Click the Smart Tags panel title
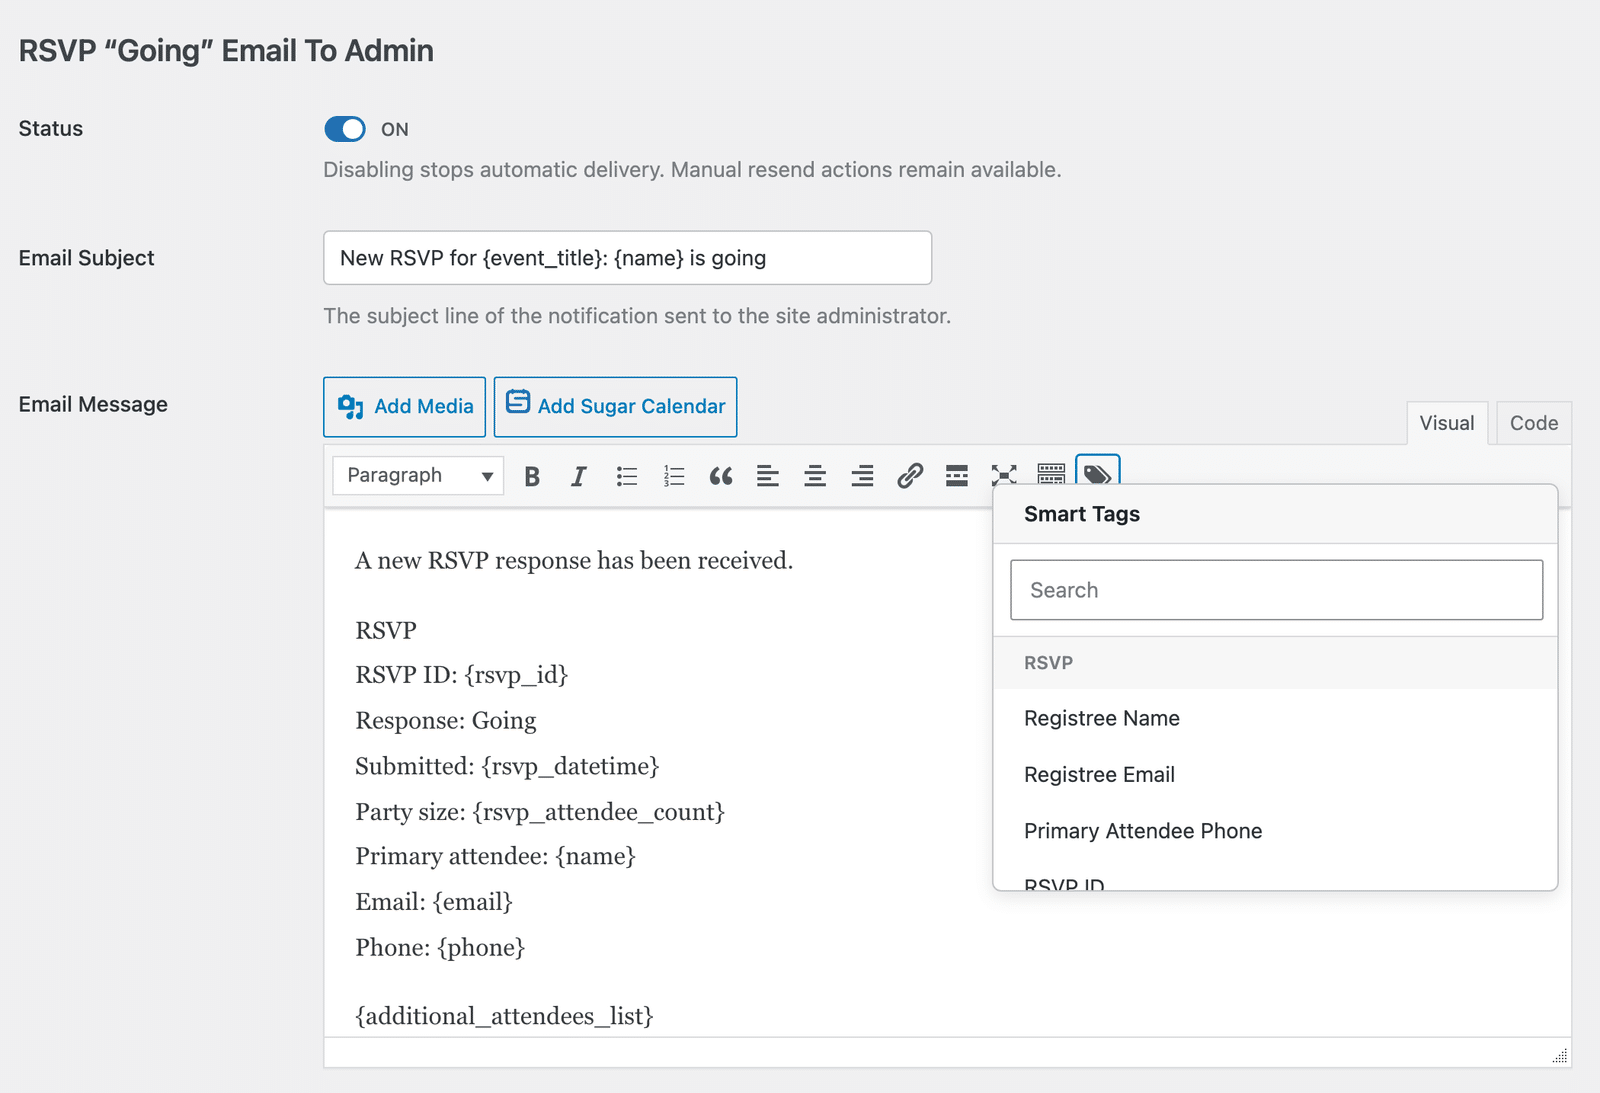Image resolution: width=1600 pixels, height=1093 pixels. pos(1082,514)
